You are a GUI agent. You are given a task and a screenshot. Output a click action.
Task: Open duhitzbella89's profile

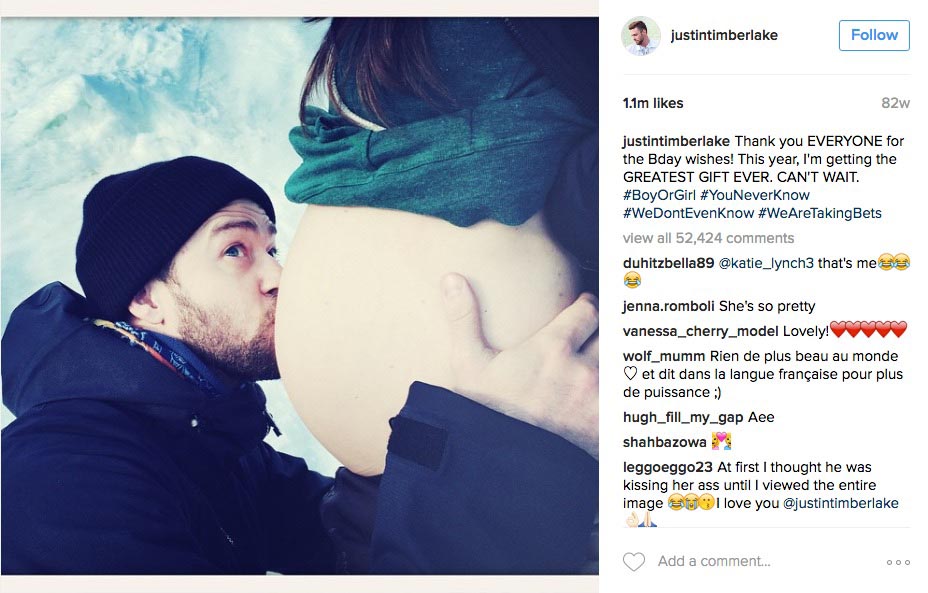click(x=668, y=263)
